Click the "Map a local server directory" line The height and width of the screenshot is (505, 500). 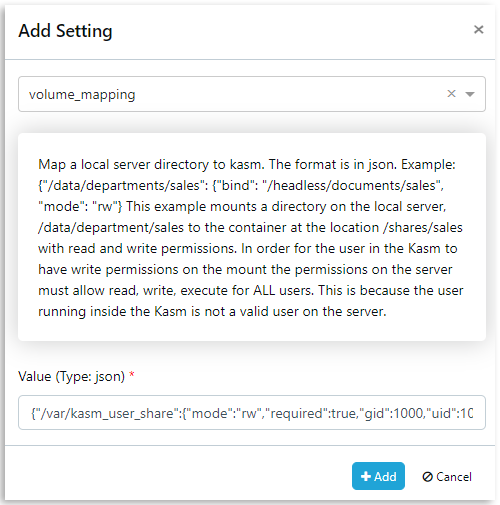(x=247, y=165)
